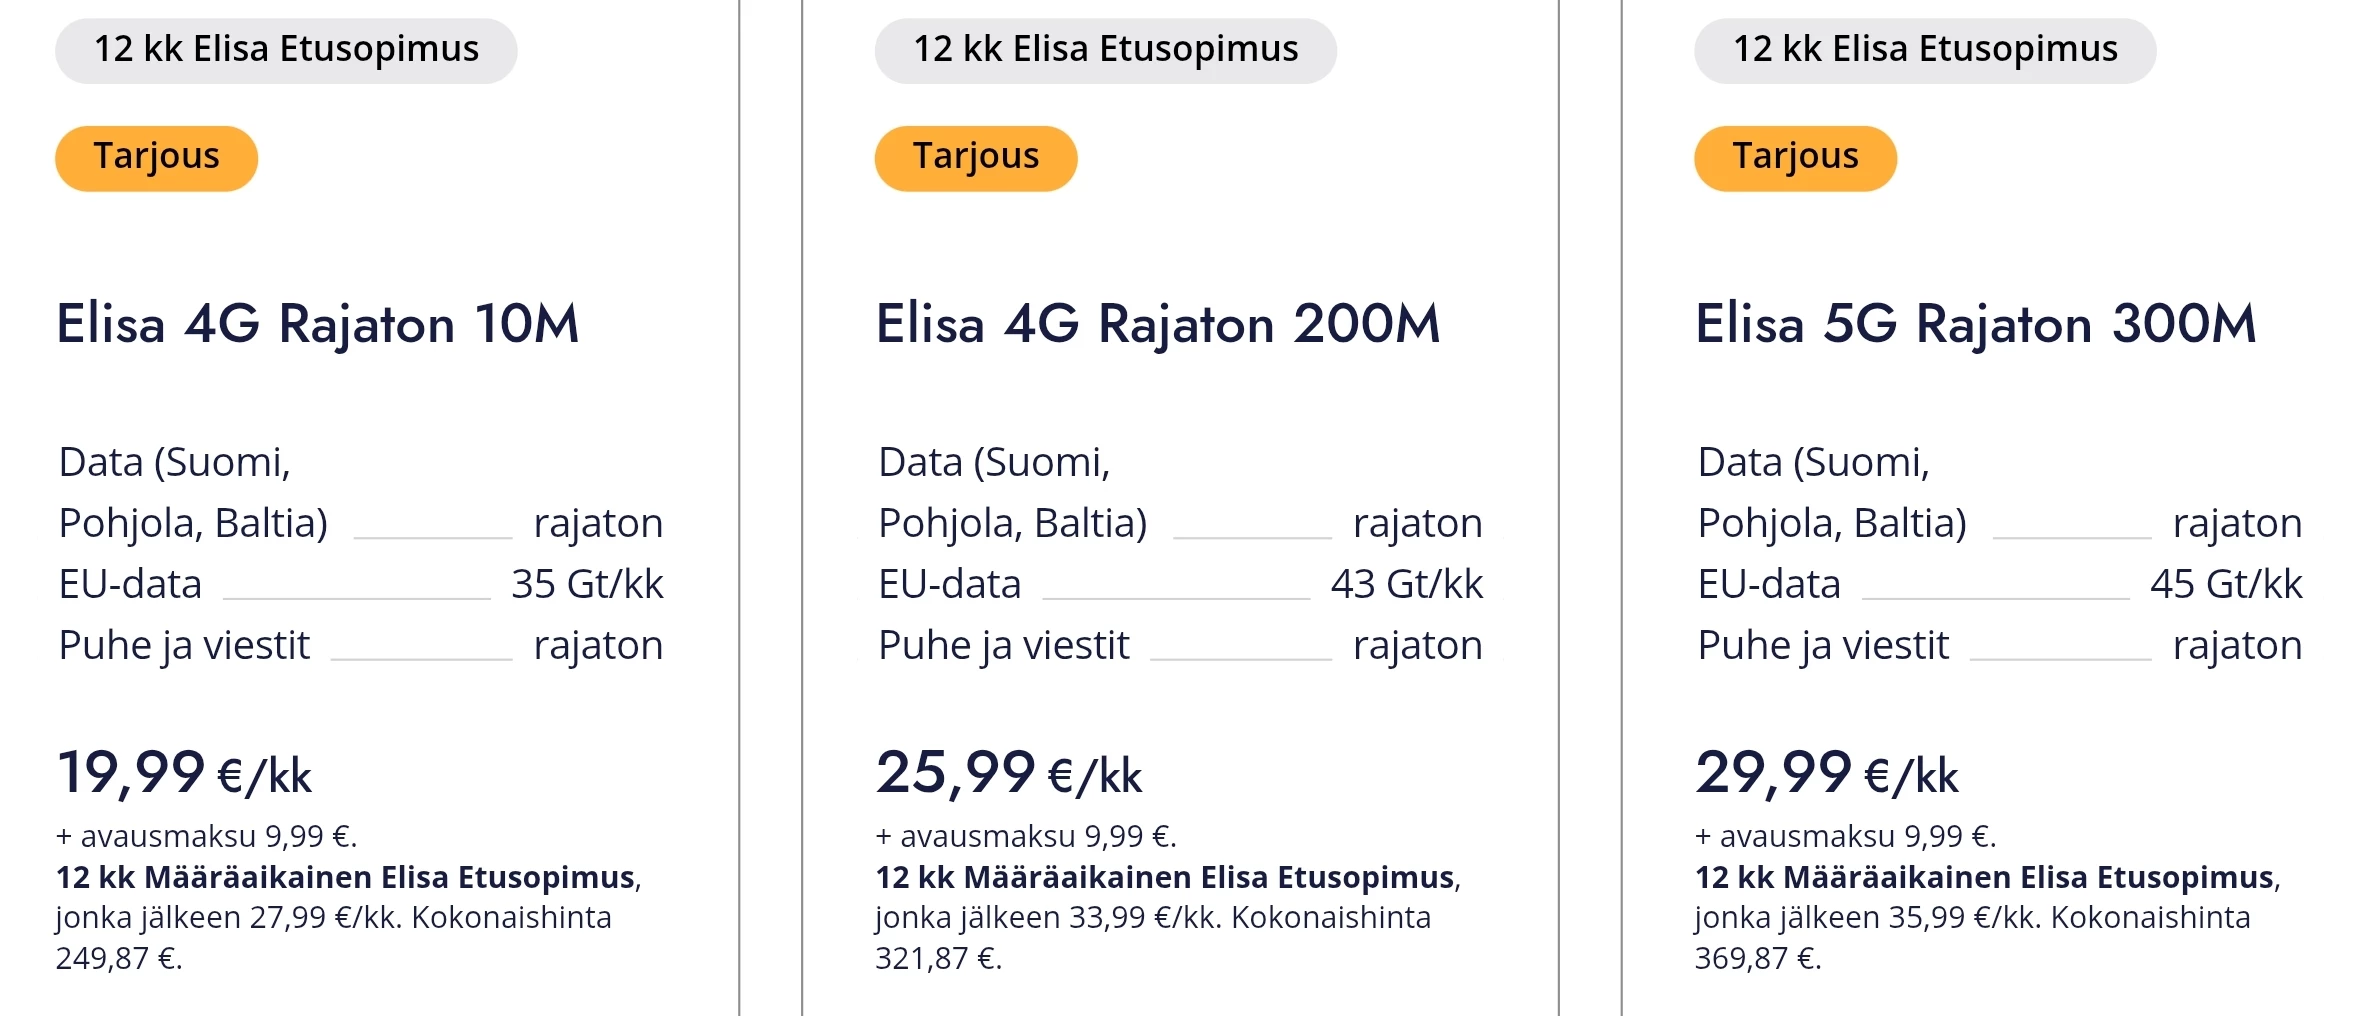The width and height of the screenshot is (2373, 1016).
Task: Click Tarjous badge on the 5G 300M plan
Action: (1795, 158)
